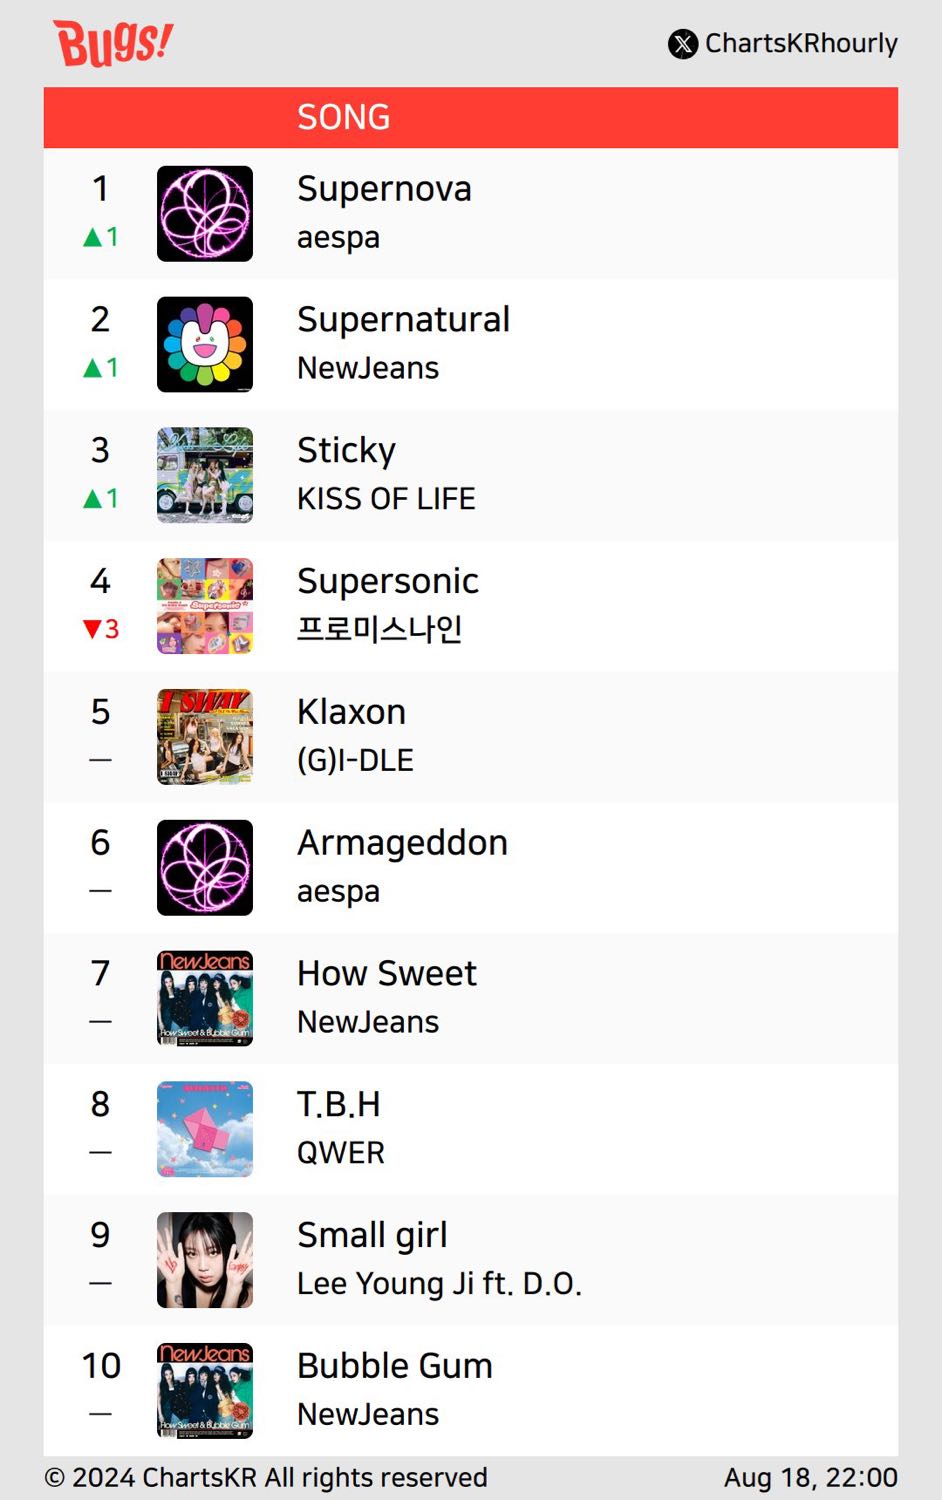Open the T.B.H album artwork
This screenshot has height=1500, width=942.
[205, 1129]
